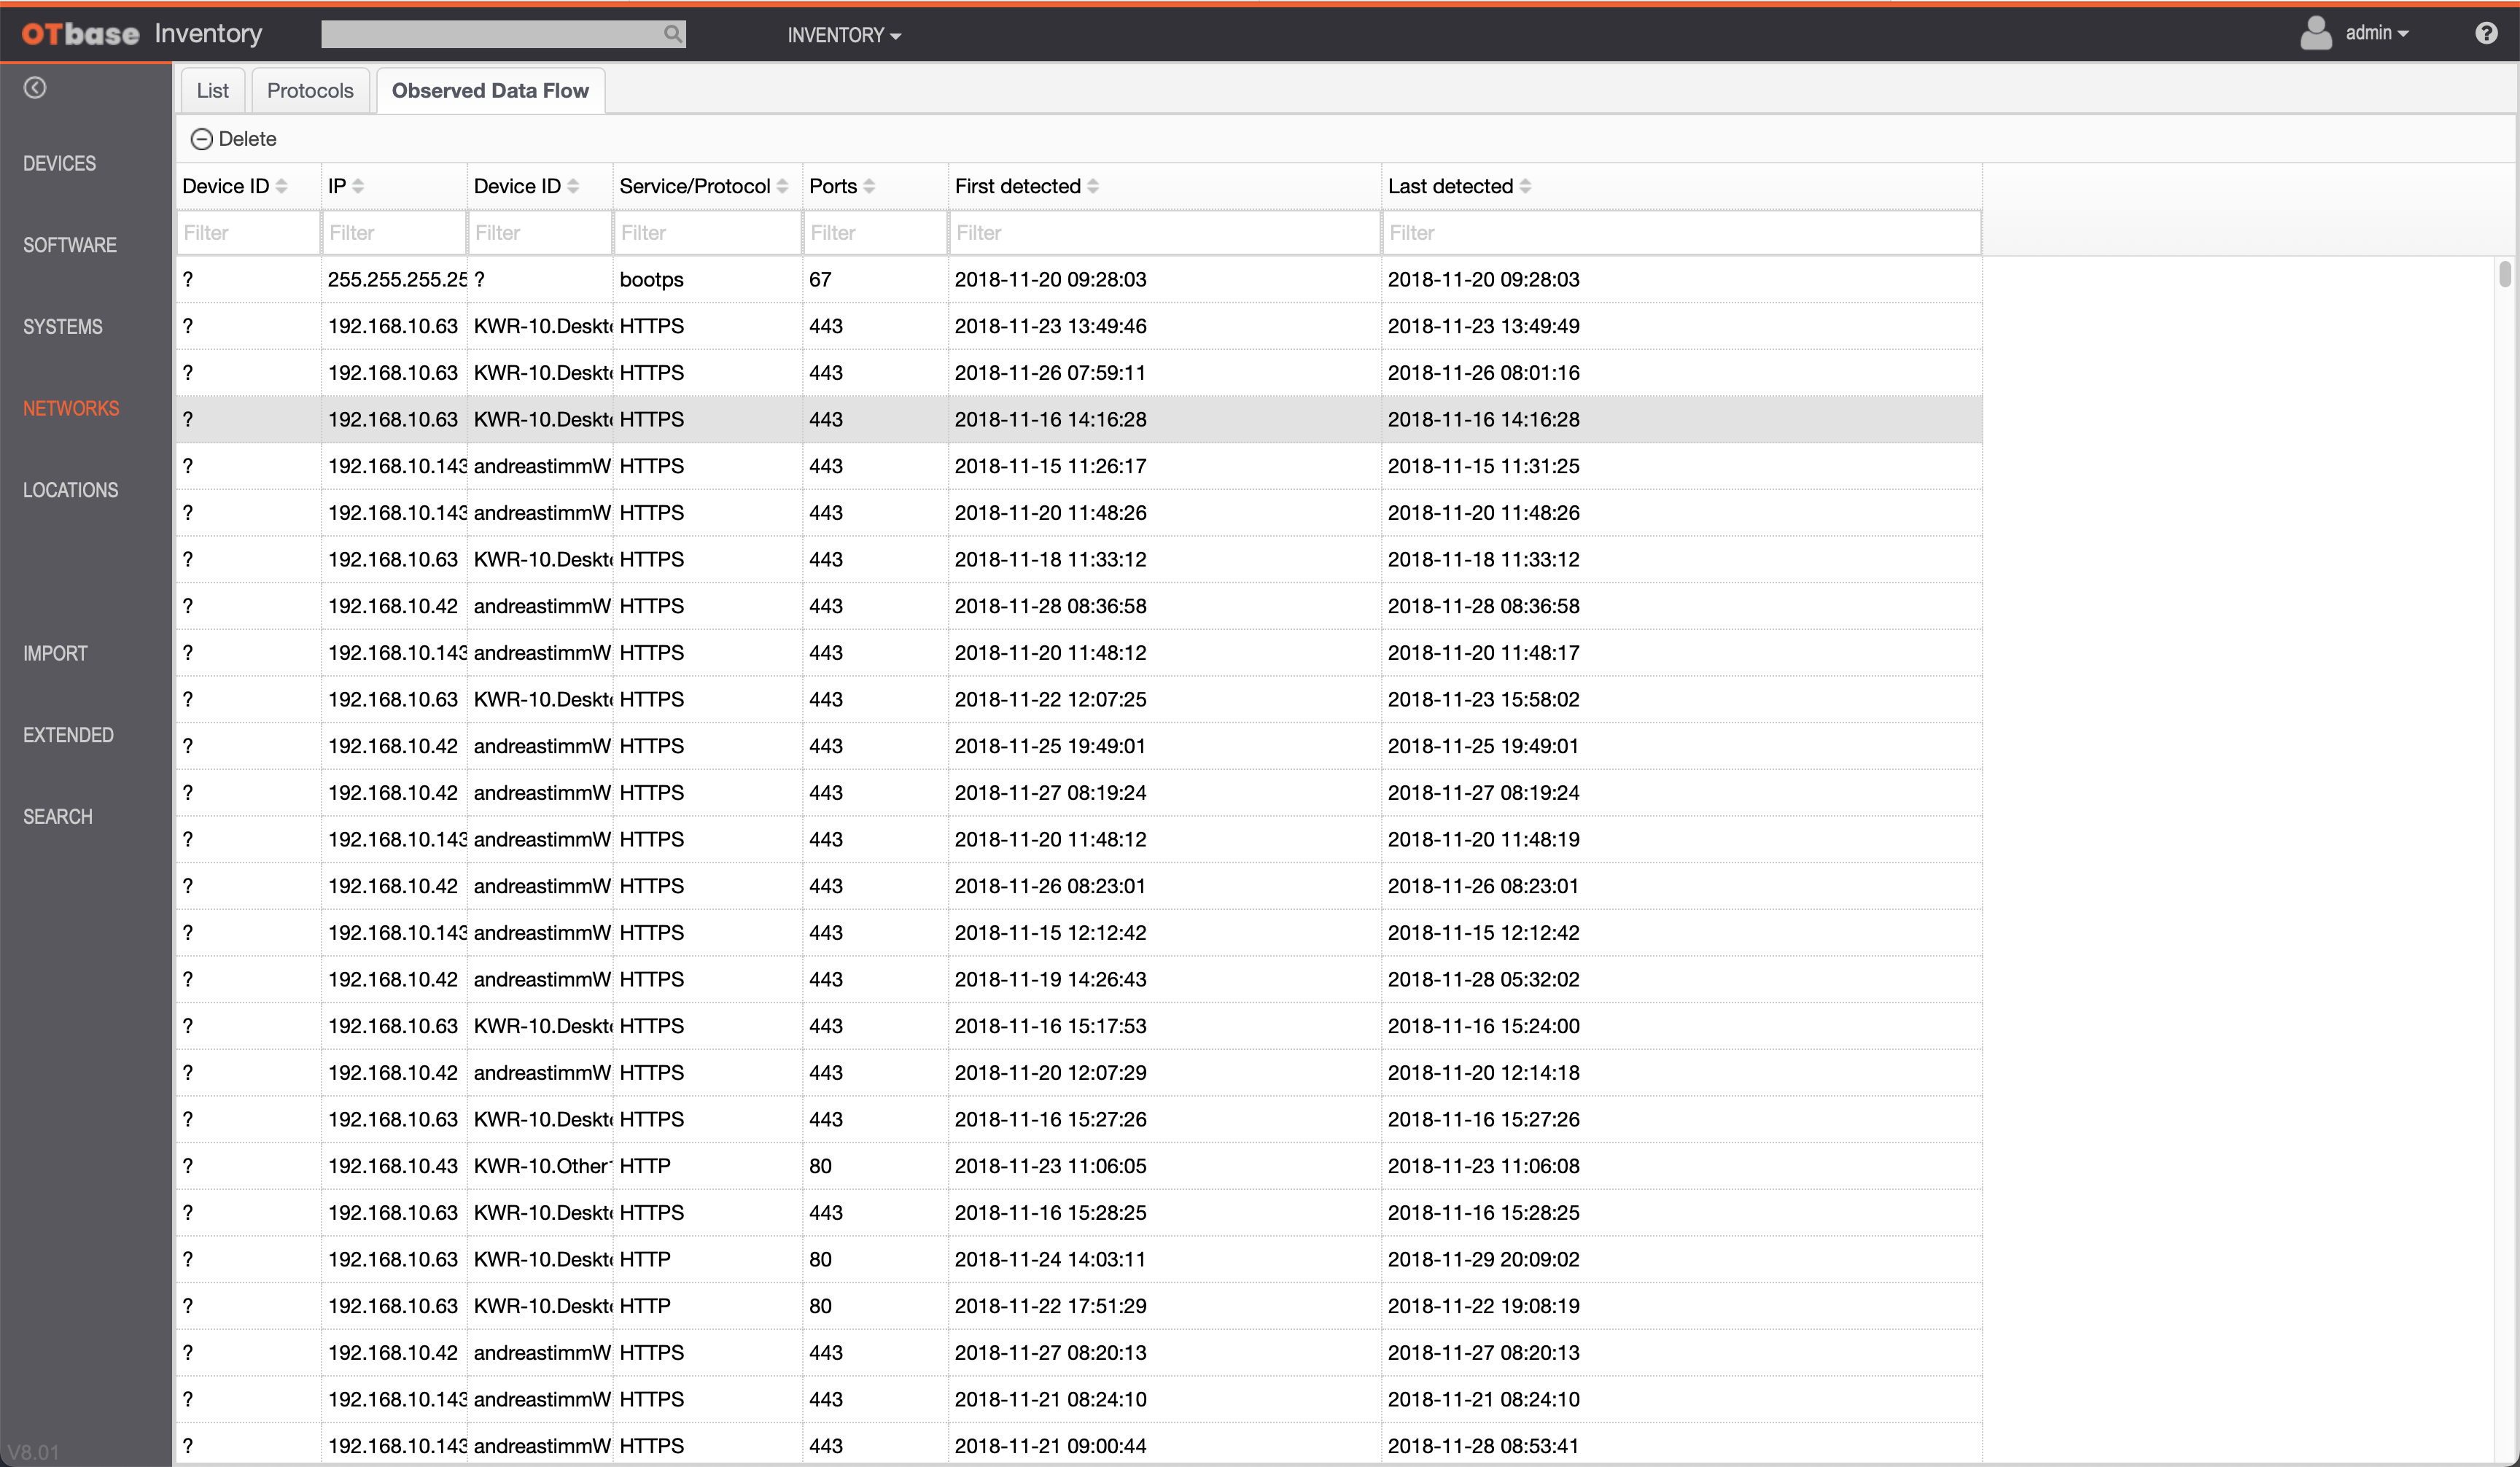Open SOFTWARE section in sidebar
2520x1467 pixels.
tap(70, 245)
